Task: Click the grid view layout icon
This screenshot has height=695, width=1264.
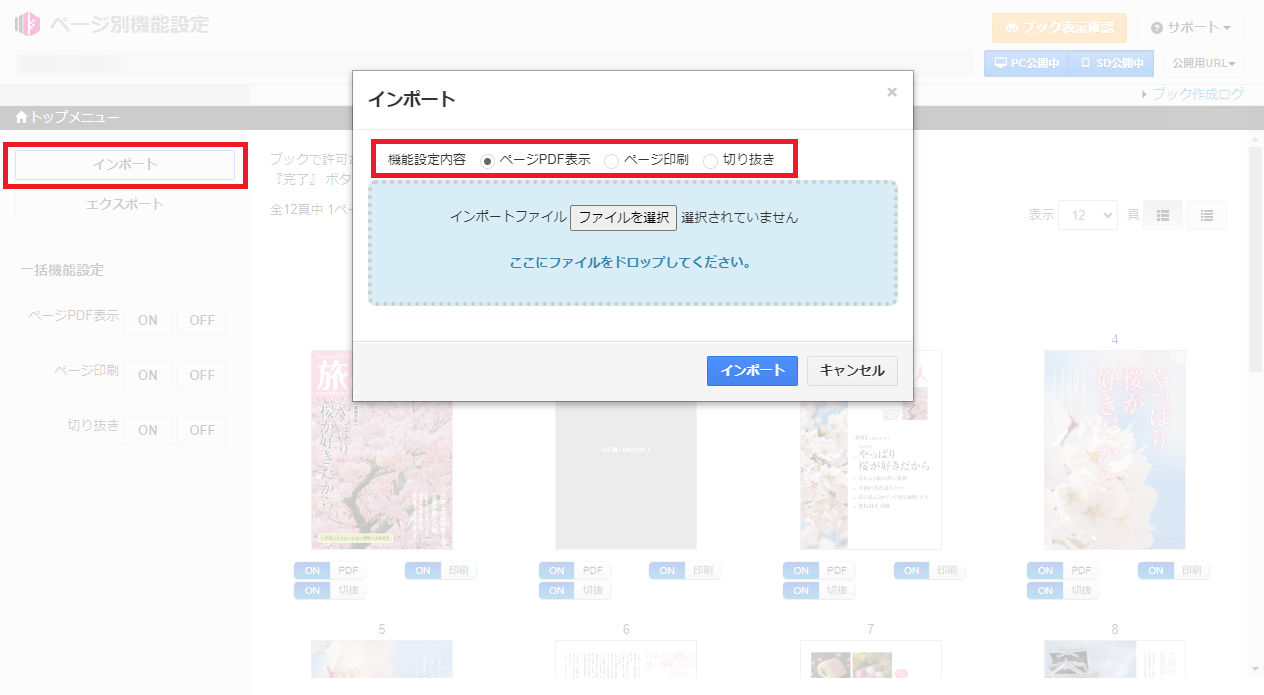Action: point(1162,214)
